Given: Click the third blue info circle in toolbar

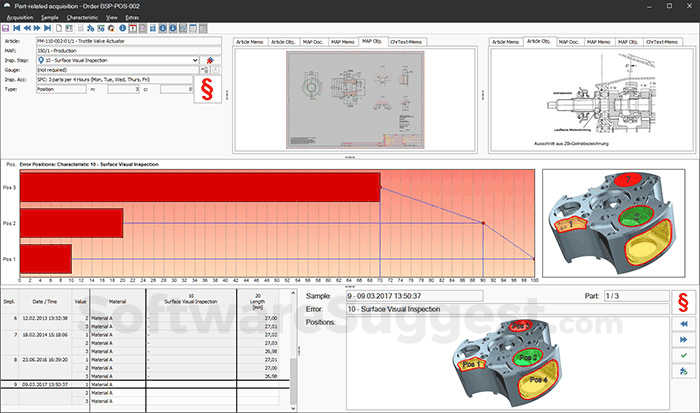Looking at the screenshot, I should tap(173, 28).
